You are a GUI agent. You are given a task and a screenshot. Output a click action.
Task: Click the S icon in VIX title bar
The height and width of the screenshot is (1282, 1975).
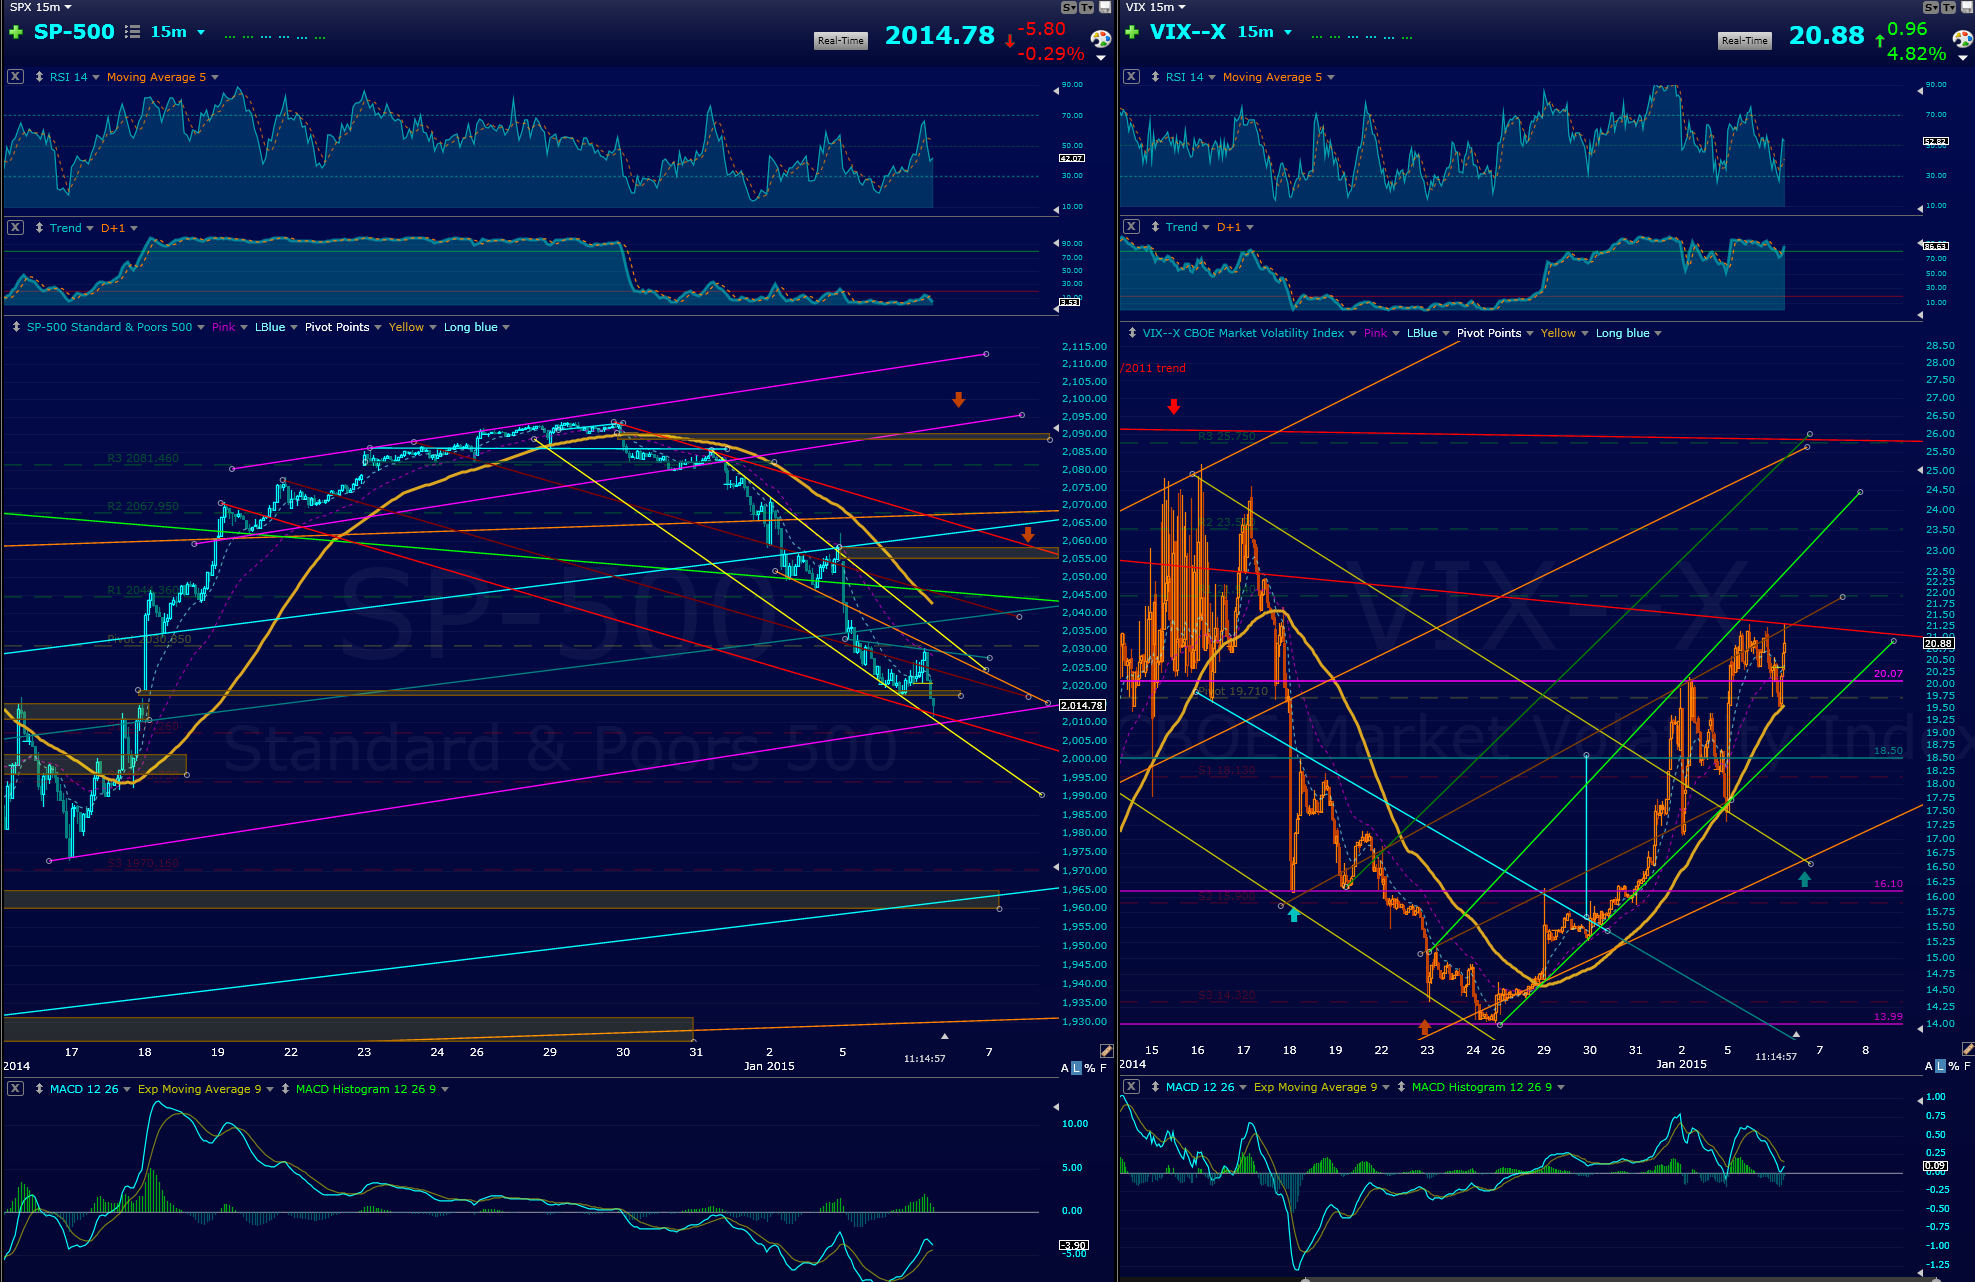[1931, 7]
